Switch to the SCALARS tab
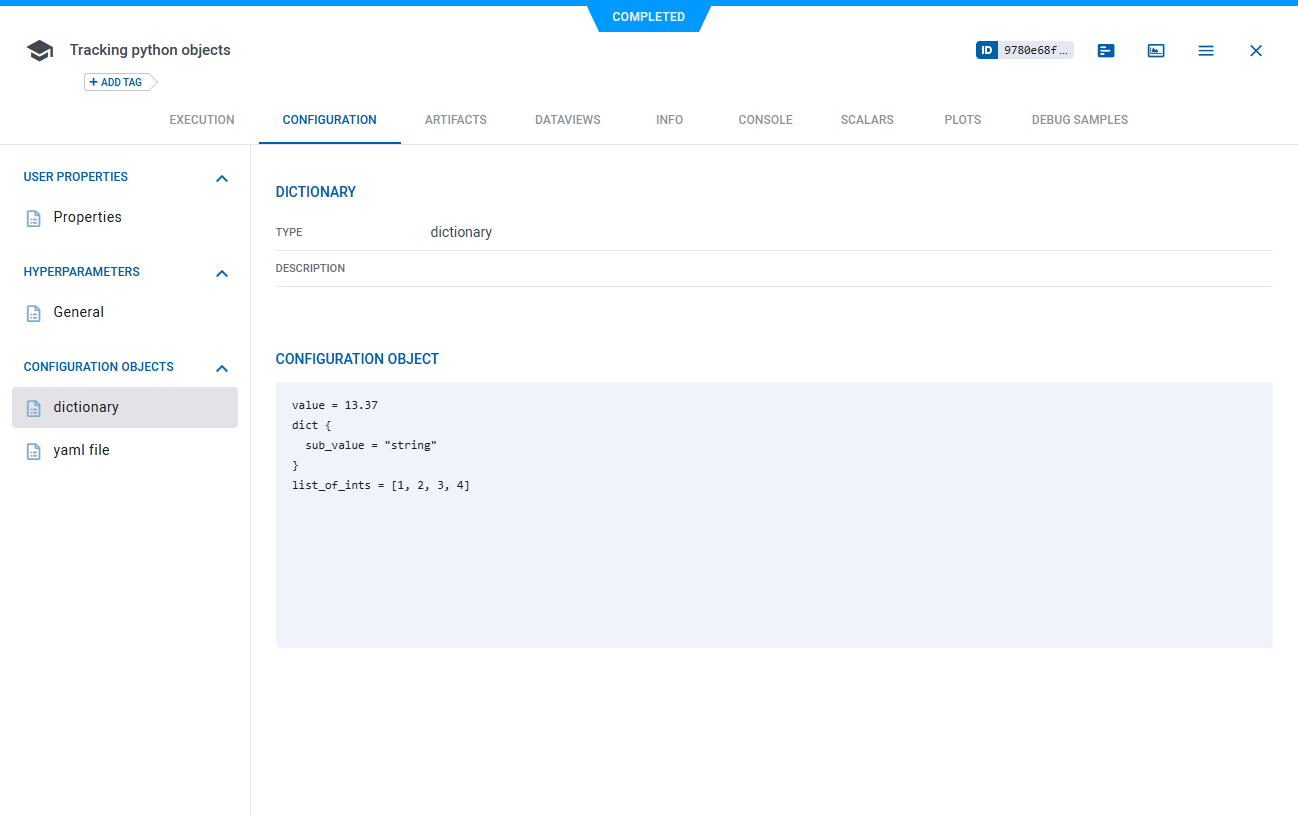1298x816 pixels. (x=866, y=119)
